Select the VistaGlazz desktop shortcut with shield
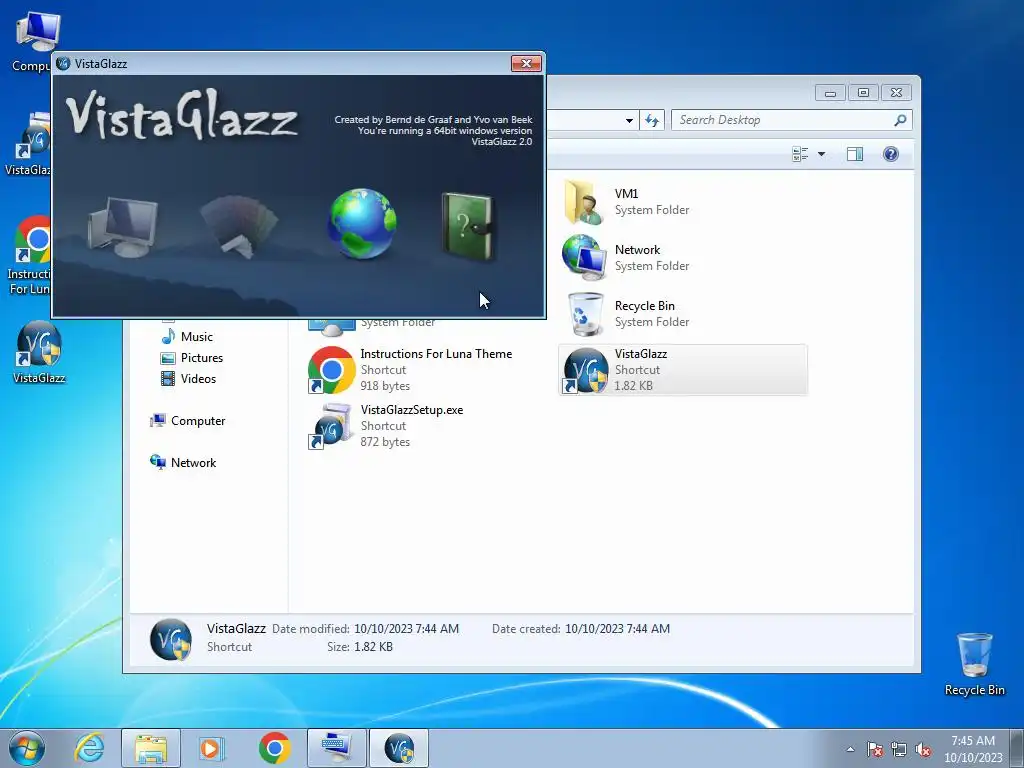The height and width of the screenshot is (768, 1024). (x=39, y=352)
